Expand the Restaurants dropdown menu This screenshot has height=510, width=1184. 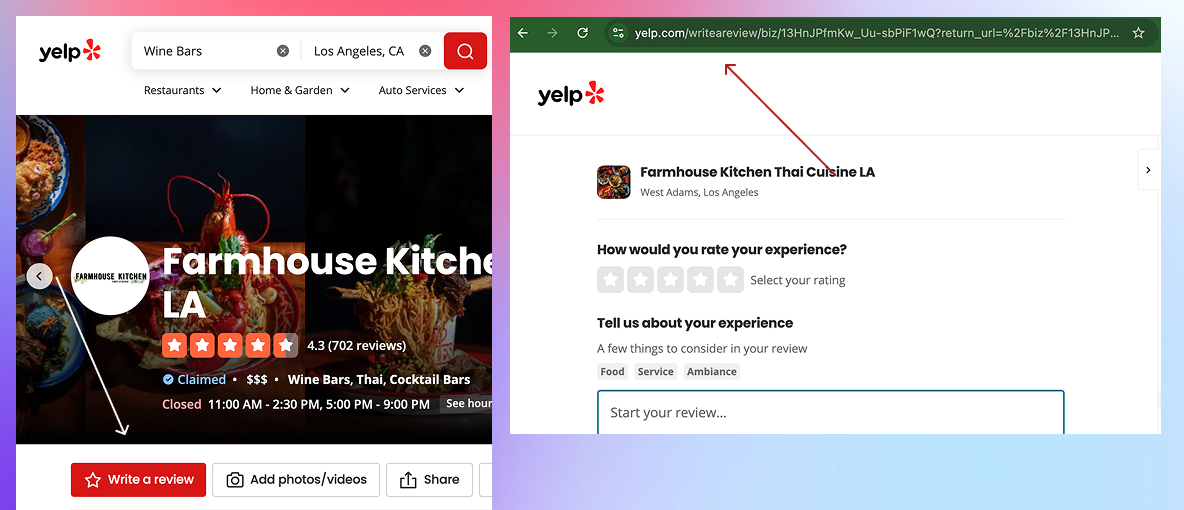(182, 90)
